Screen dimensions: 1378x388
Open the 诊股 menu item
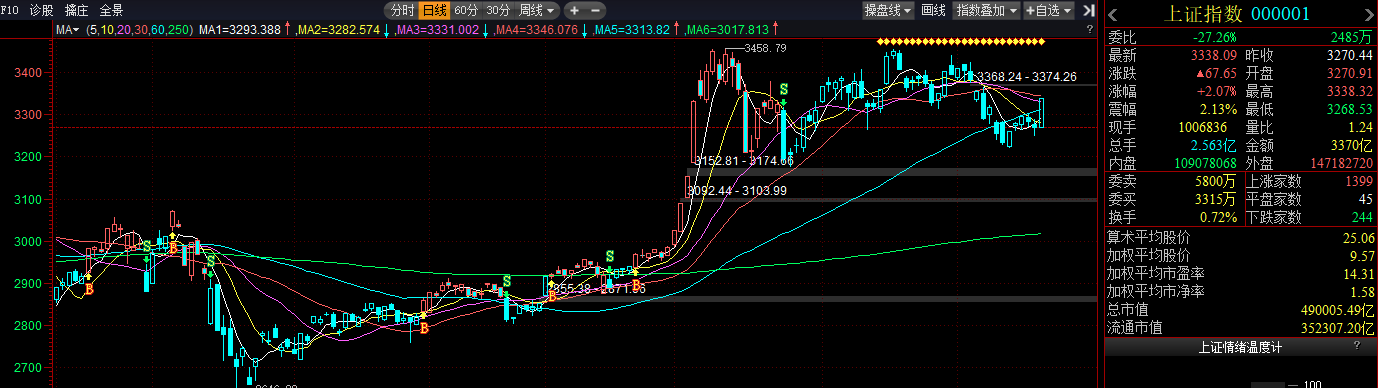click(41, 10)
